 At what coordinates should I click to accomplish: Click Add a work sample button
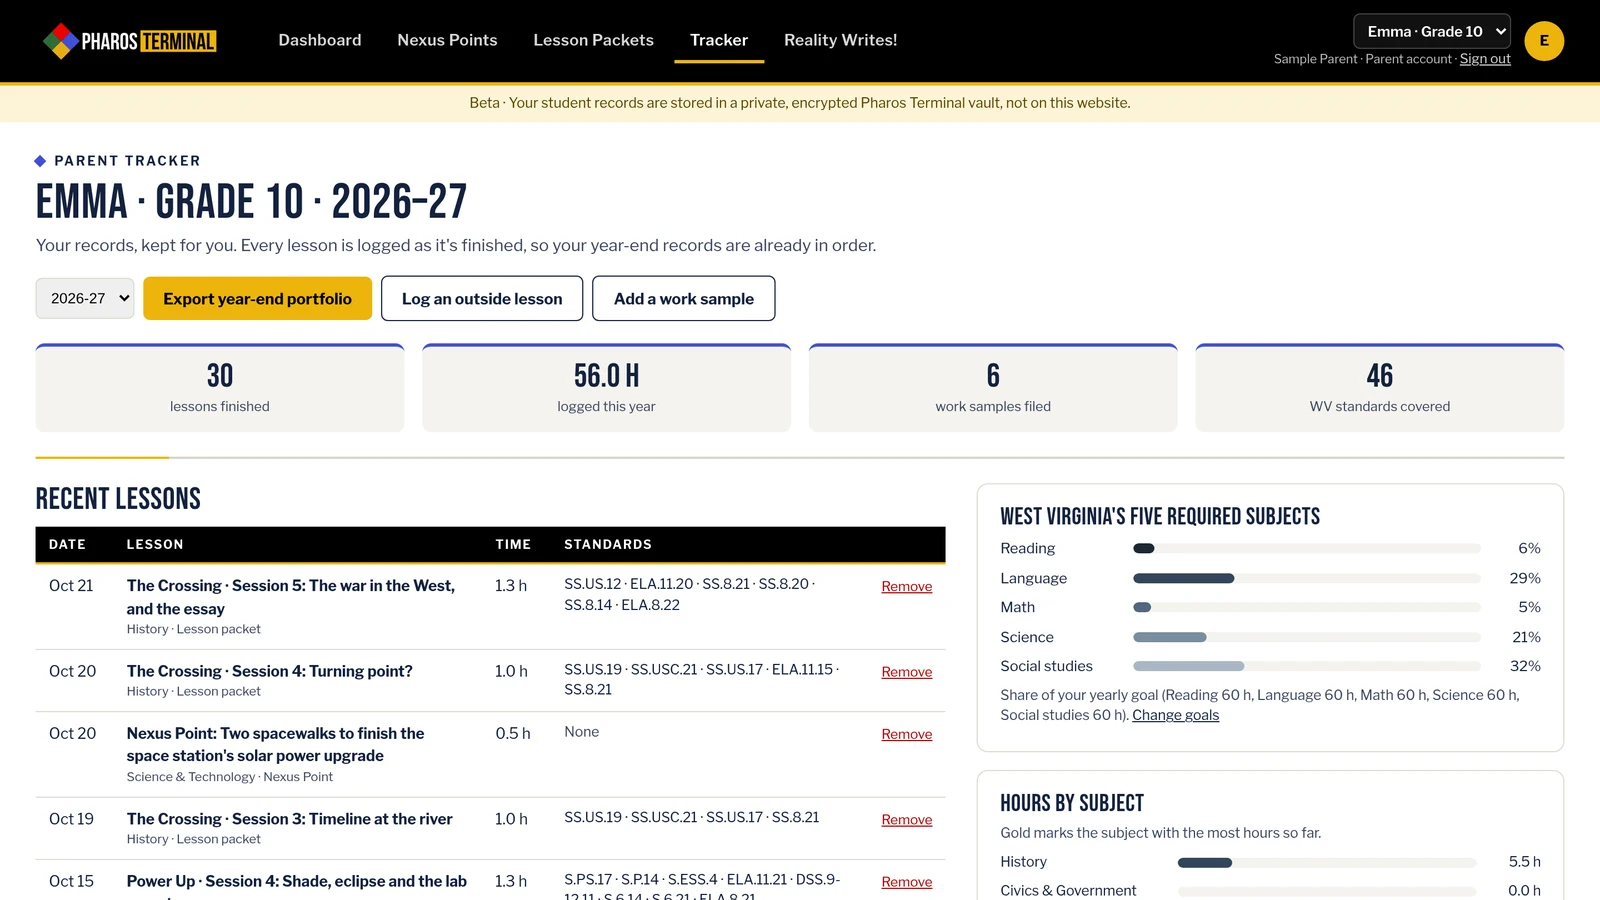684,298
